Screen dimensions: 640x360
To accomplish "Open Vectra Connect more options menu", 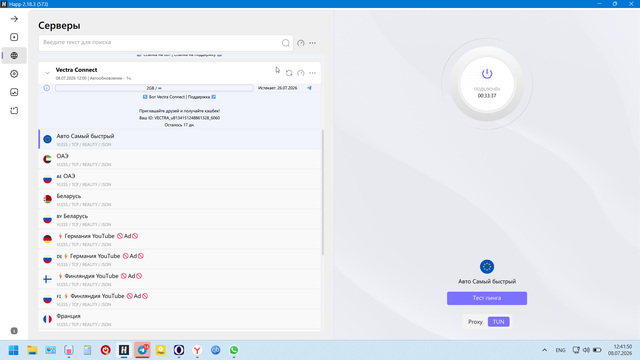I will [x=313, y=73].
